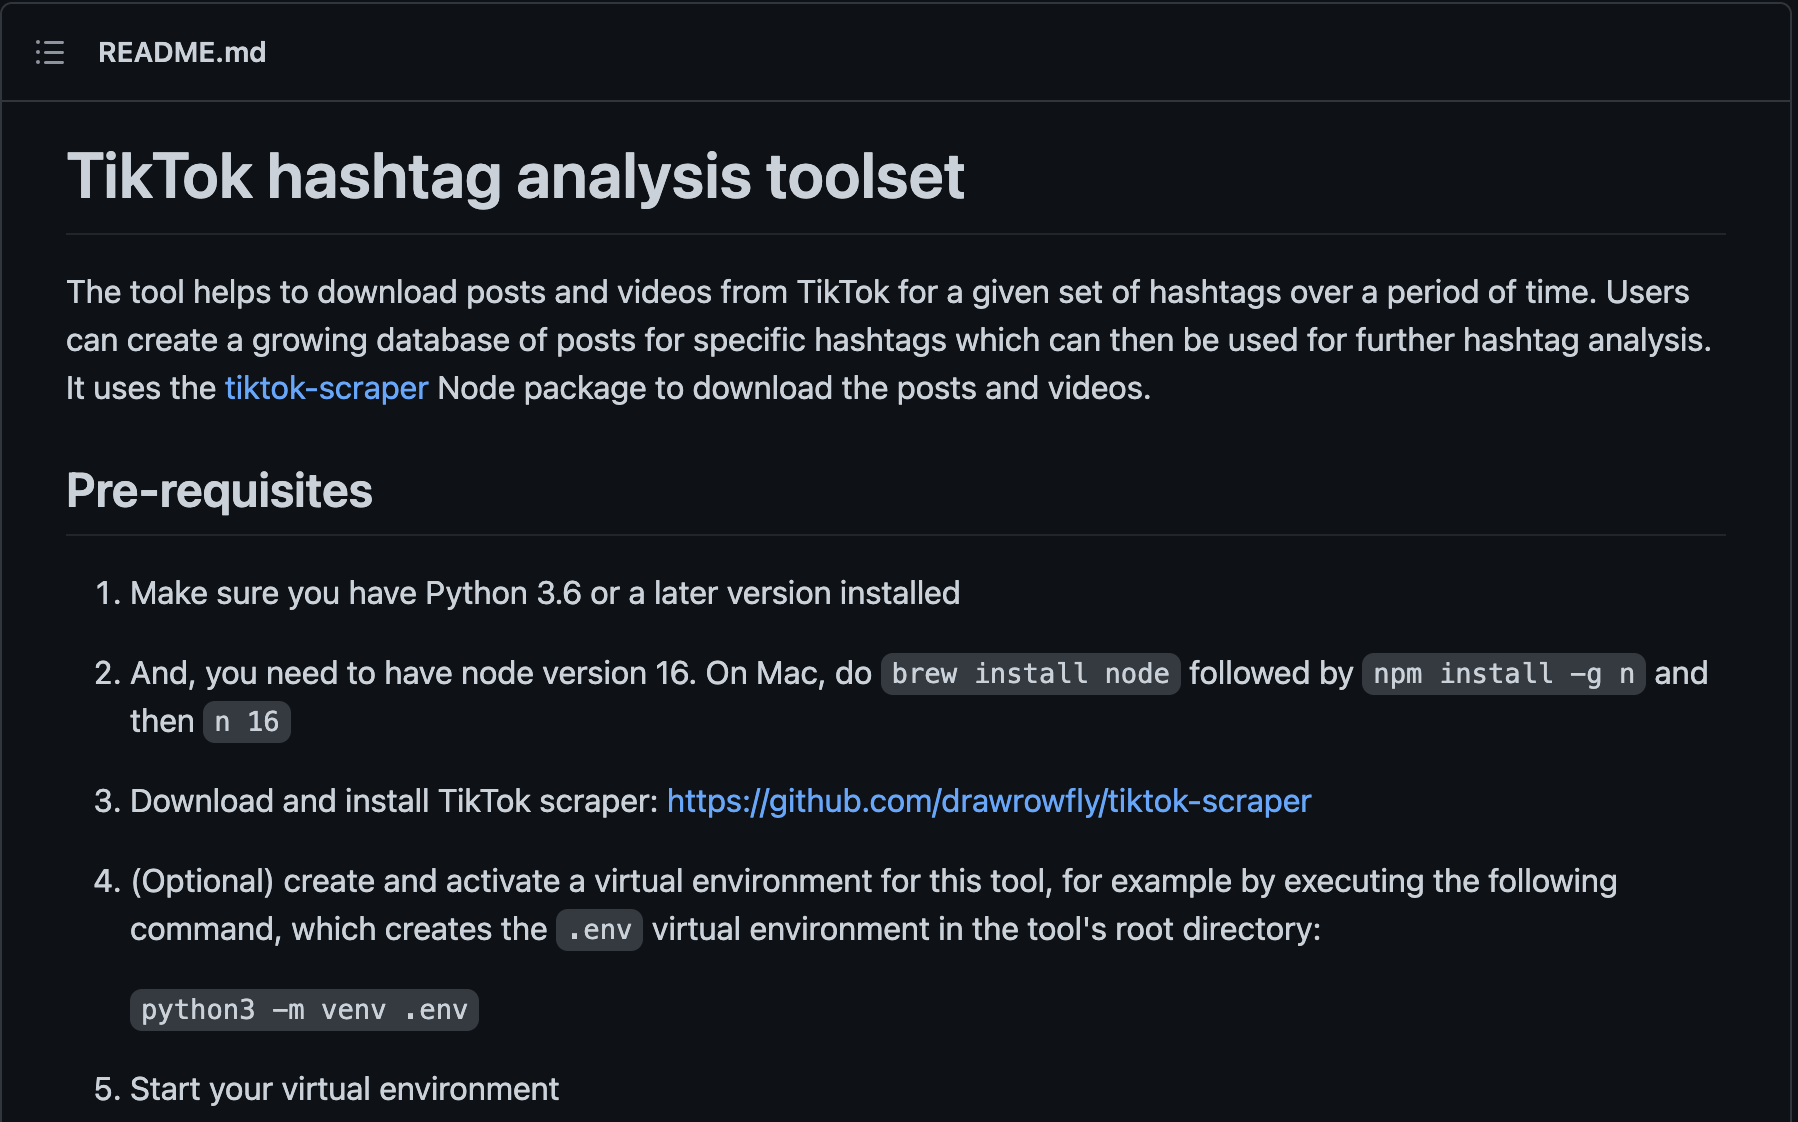Open the tiktok-scraper Node package link

coord(326,388)
